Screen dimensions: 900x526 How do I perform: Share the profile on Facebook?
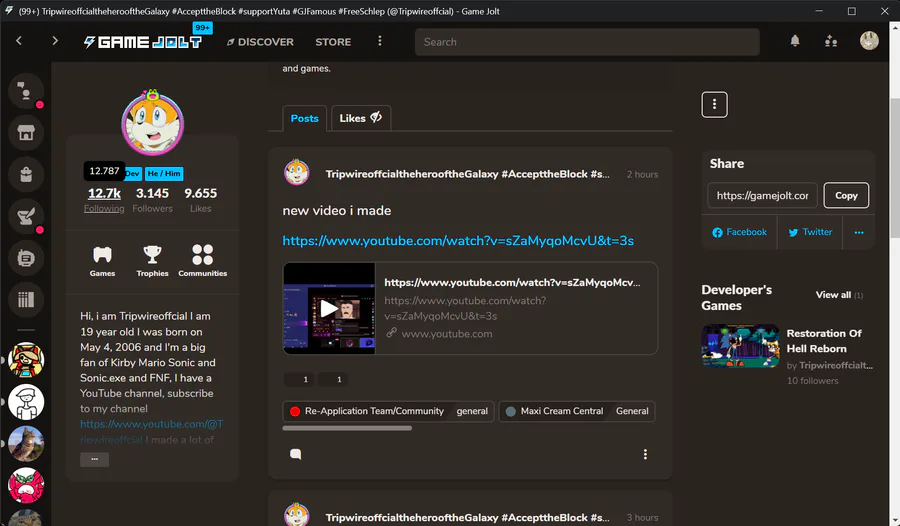tap(739, 232)
